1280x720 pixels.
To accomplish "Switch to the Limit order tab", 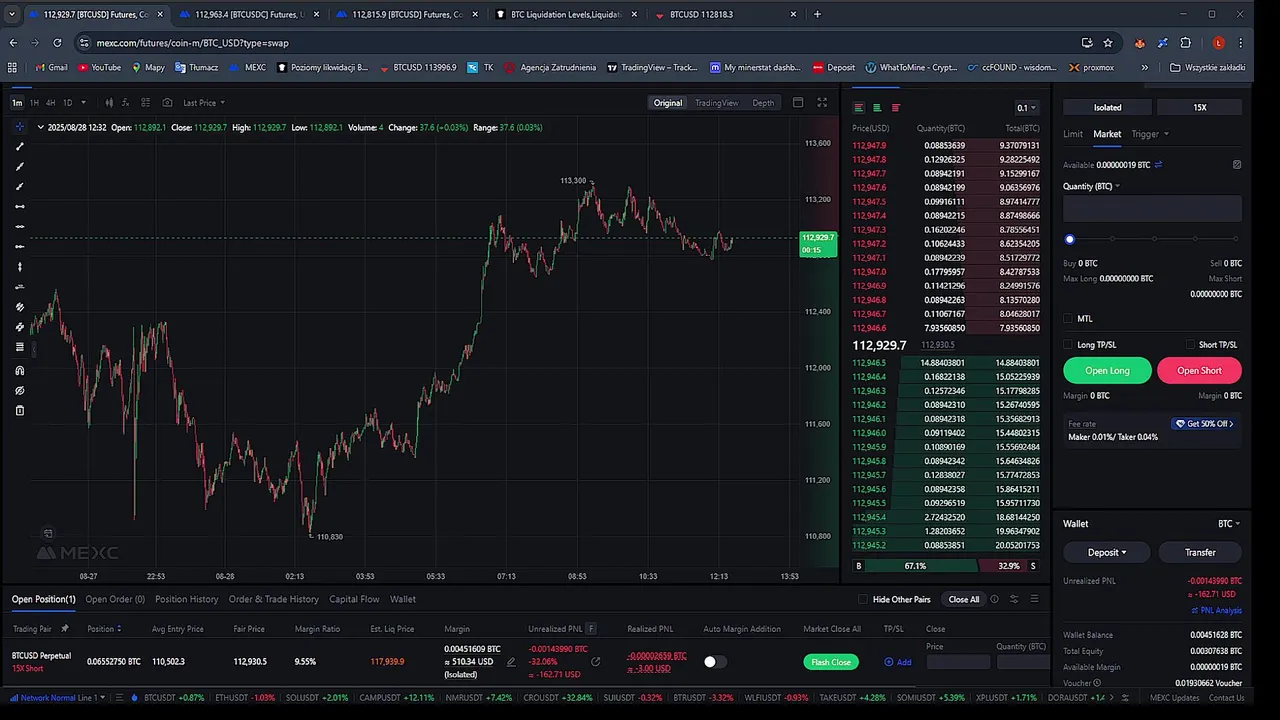I will (x=1073, y=134).
